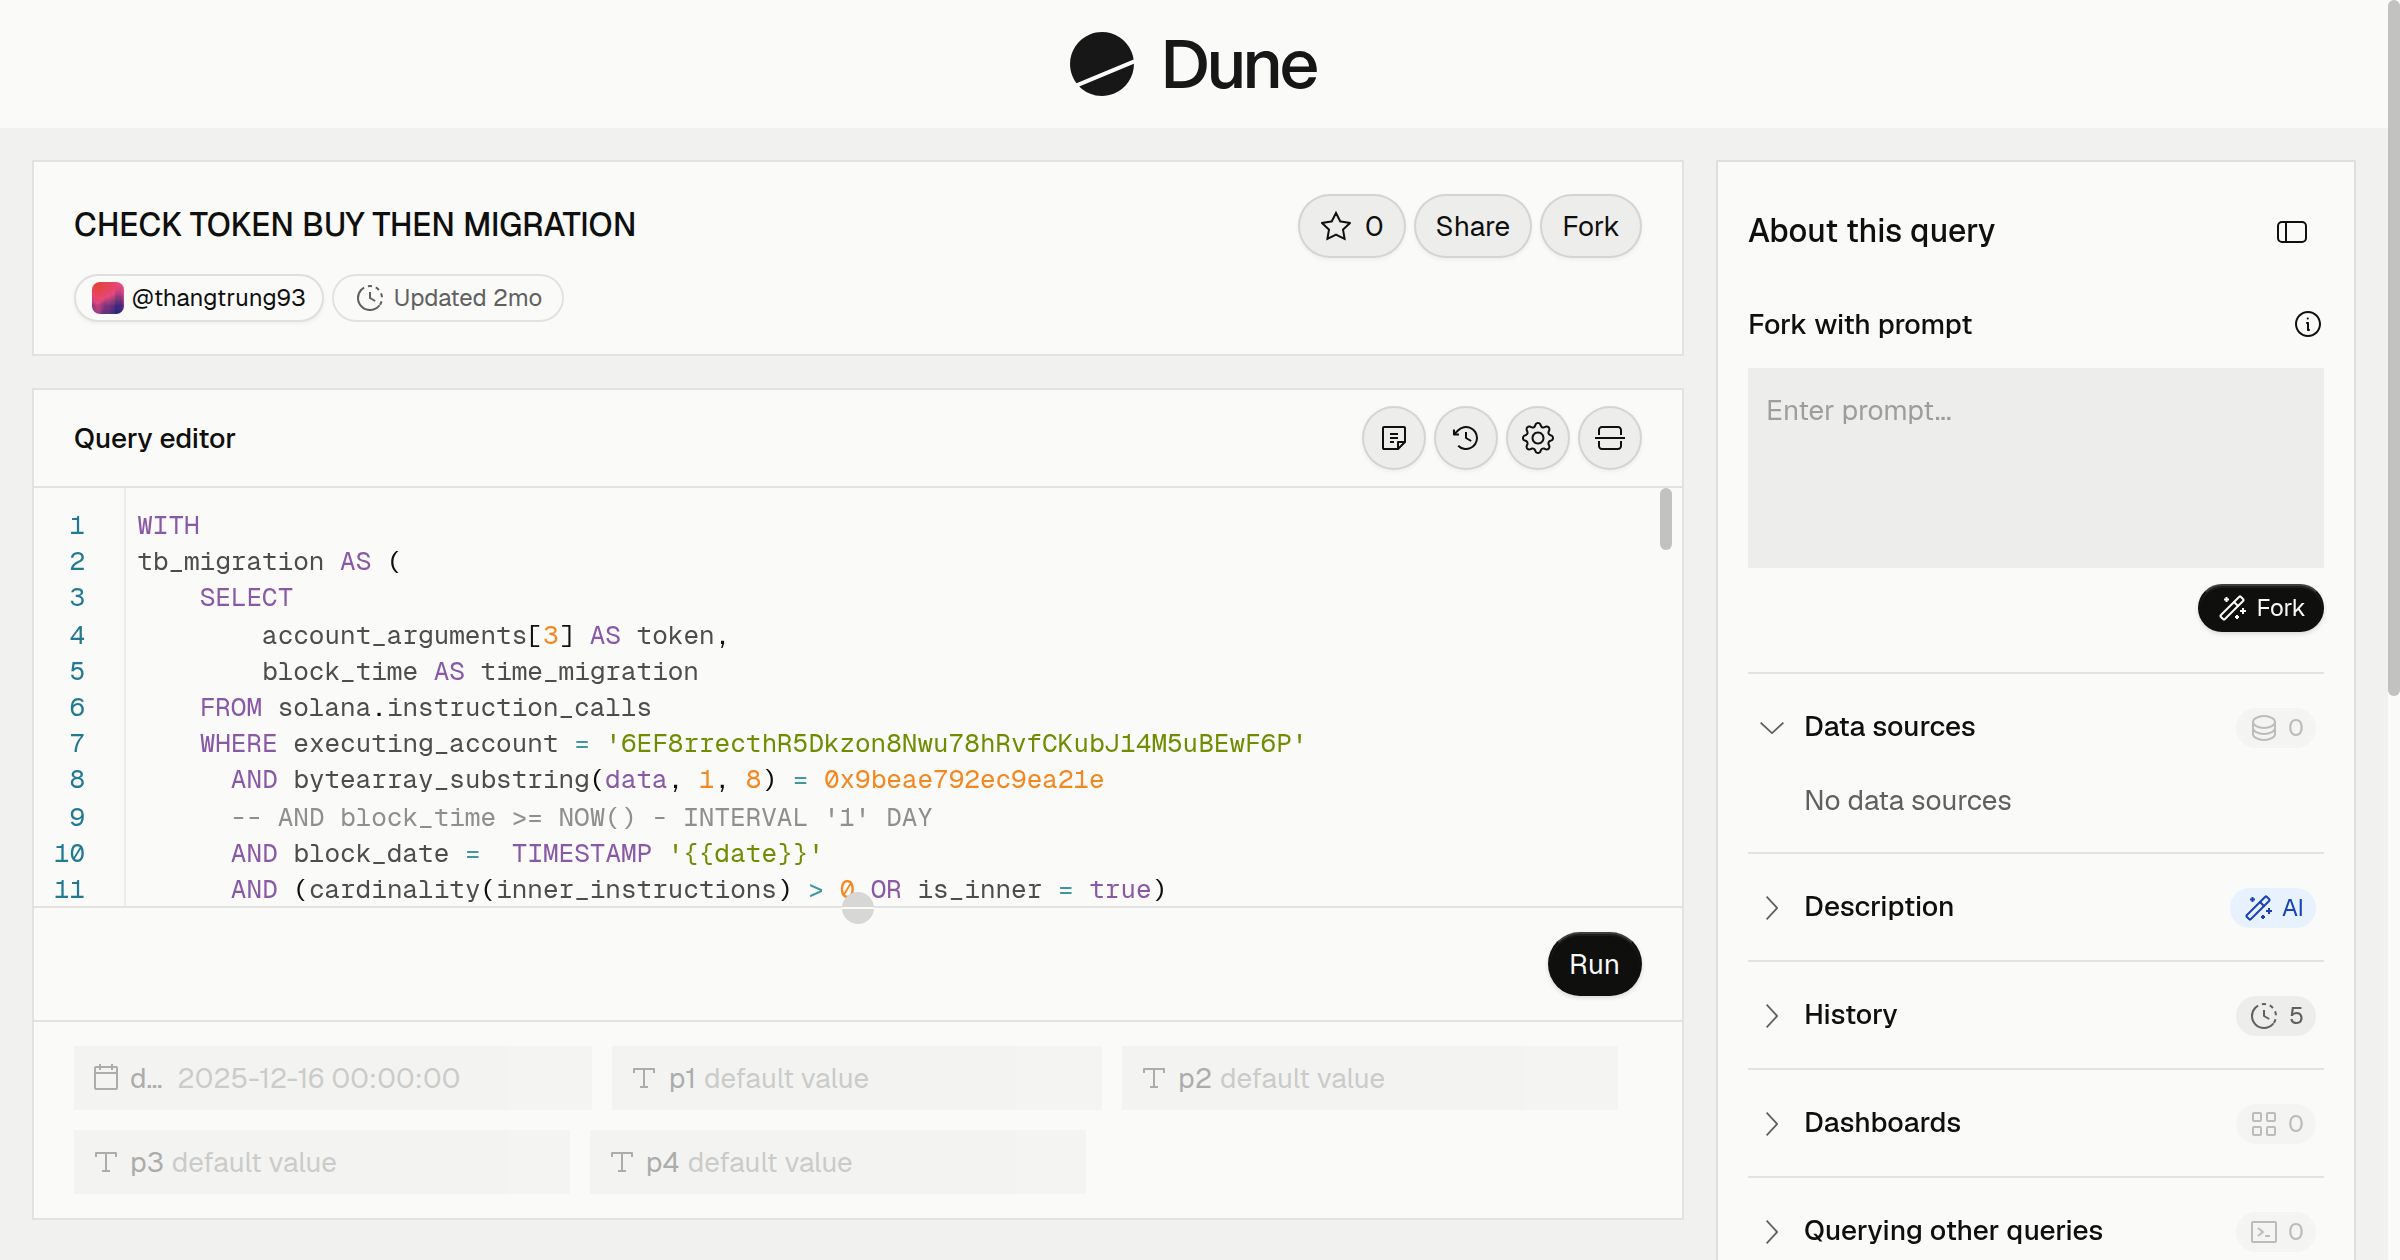
Task: Click the Dune logo icon
Action: pyautogui.click(x=1102, y=64)
